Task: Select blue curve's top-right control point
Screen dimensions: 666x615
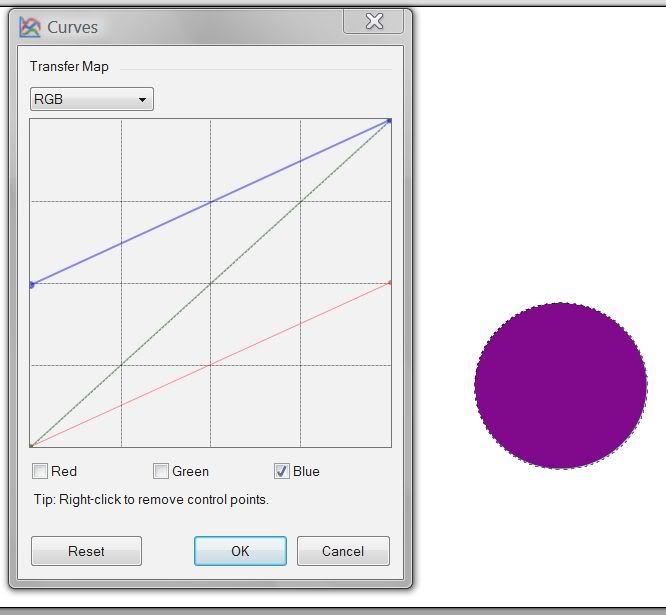Action: [x=389, y=121]
